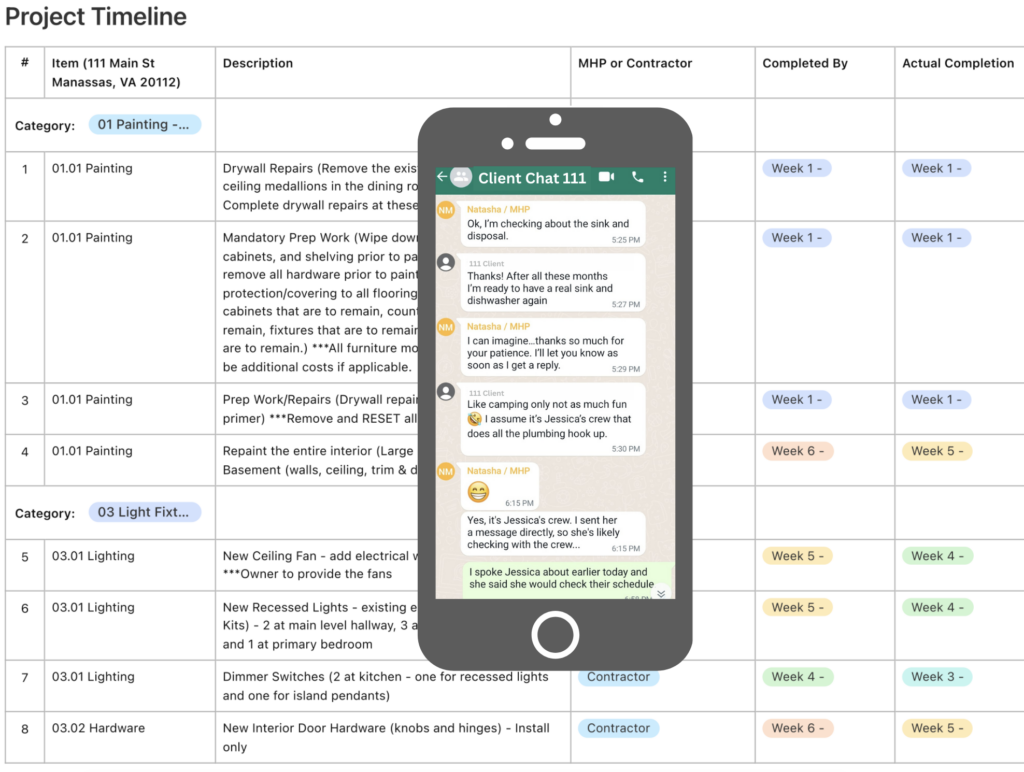Select the 'Ok, I'm checking about the sink' message
Screen dimensions: 1024x772
coord(552,224)
